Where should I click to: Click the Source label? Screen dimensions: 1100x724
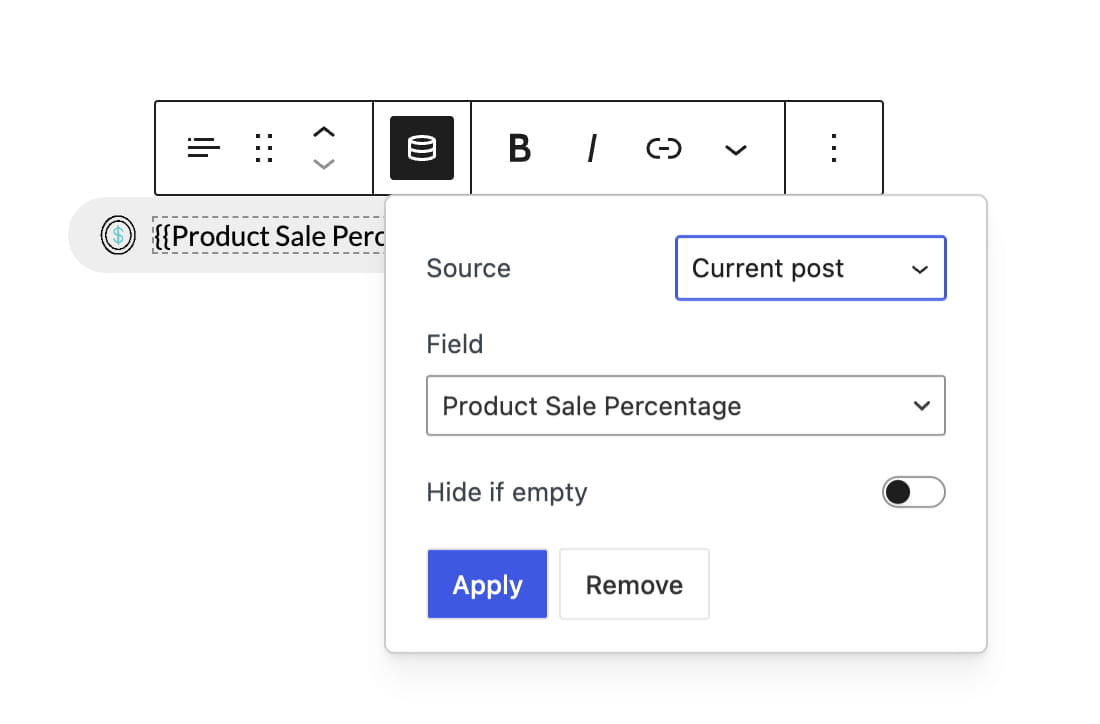tap(469, 268)
